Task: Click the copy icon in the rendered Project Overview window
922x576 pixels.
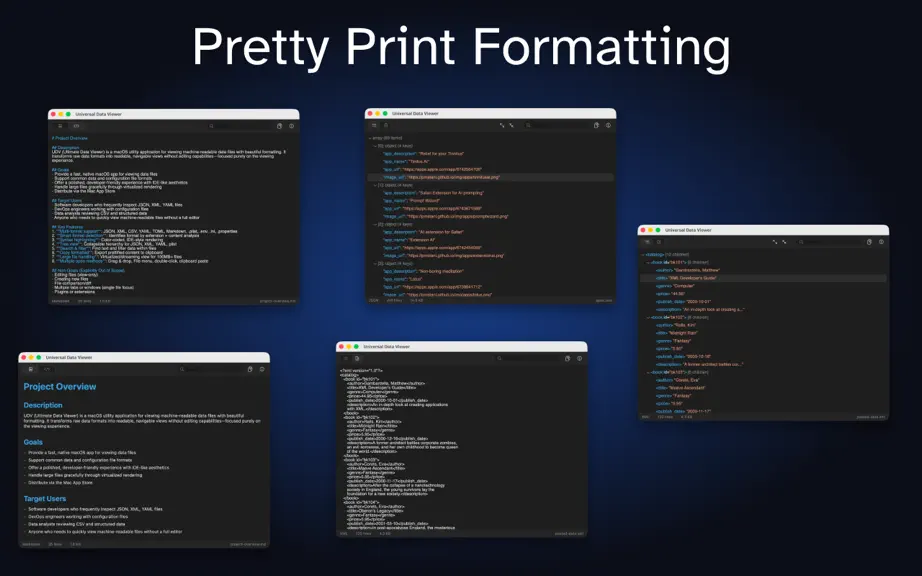Action: 250,369
